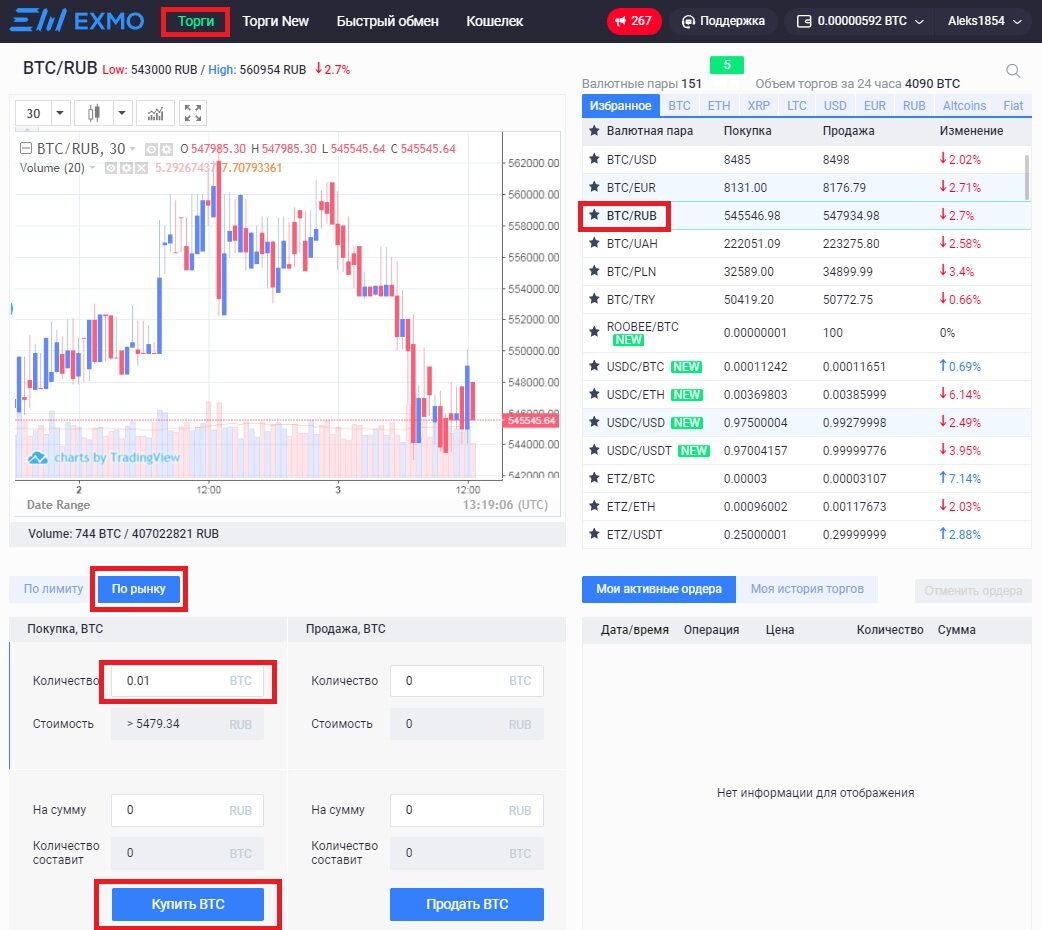Expand the Aleks1854 account menu
Screen dimensions: 1042x930
[984, 21]
